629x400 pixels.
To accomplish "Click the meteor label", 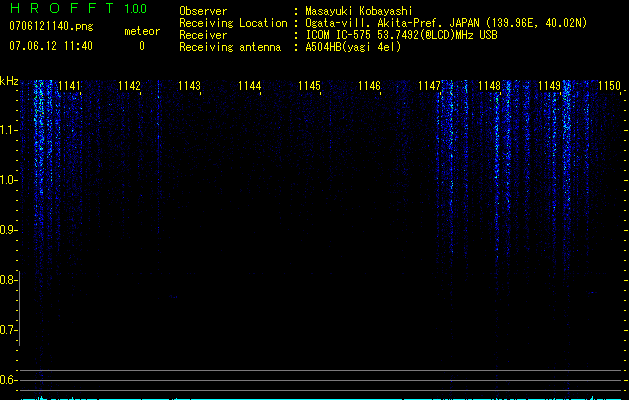I will point(142,31).
